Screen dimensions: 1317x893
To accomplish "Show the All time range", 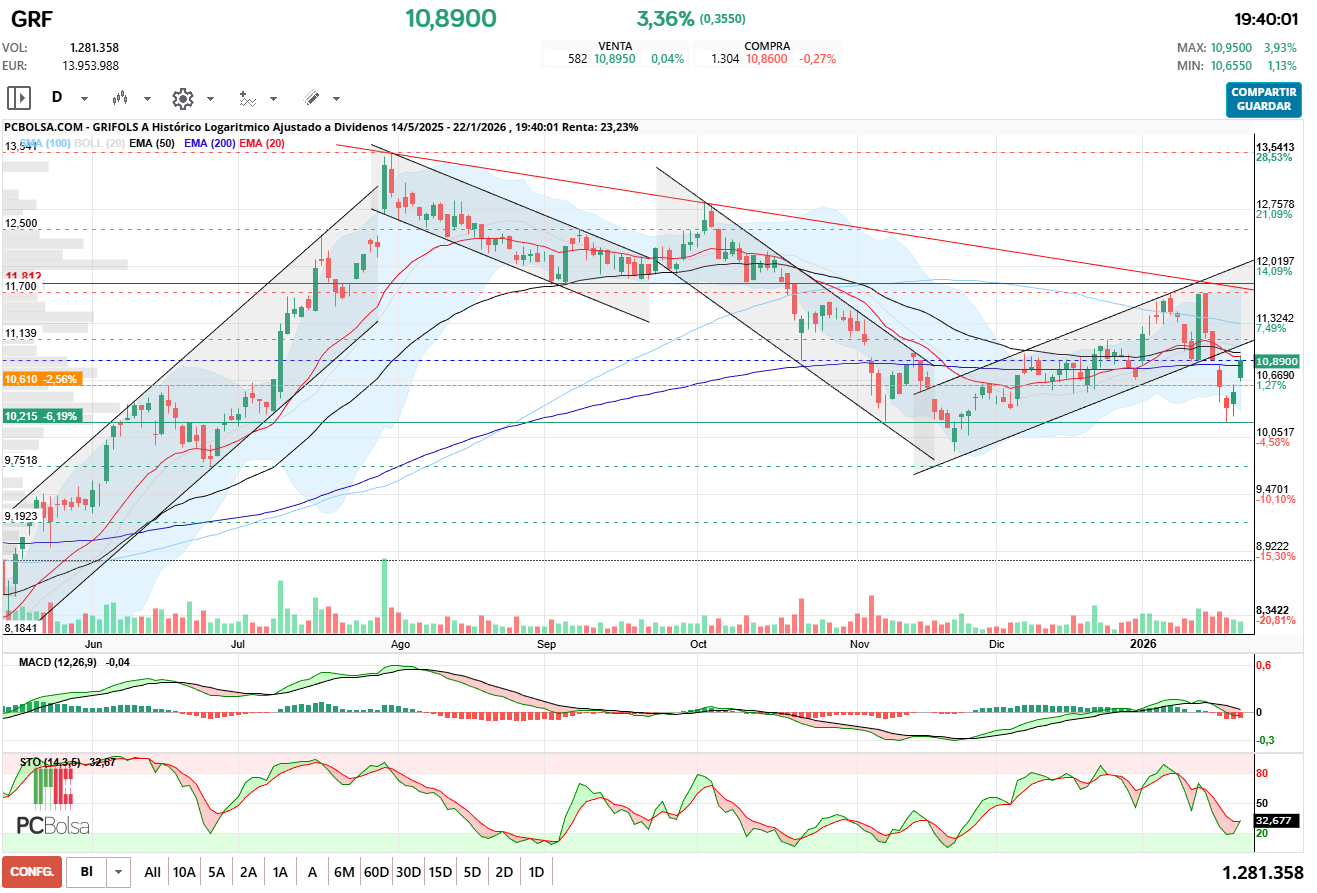I will [x=152, y=872].
